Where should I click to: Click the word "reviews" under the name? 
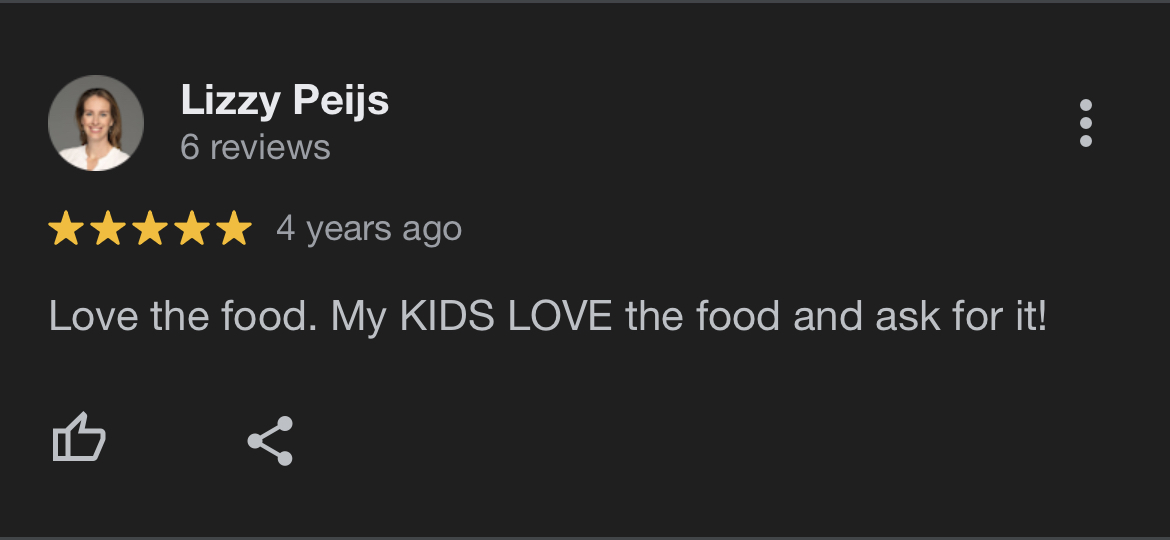pyautogui.click(x=270, y=148)
